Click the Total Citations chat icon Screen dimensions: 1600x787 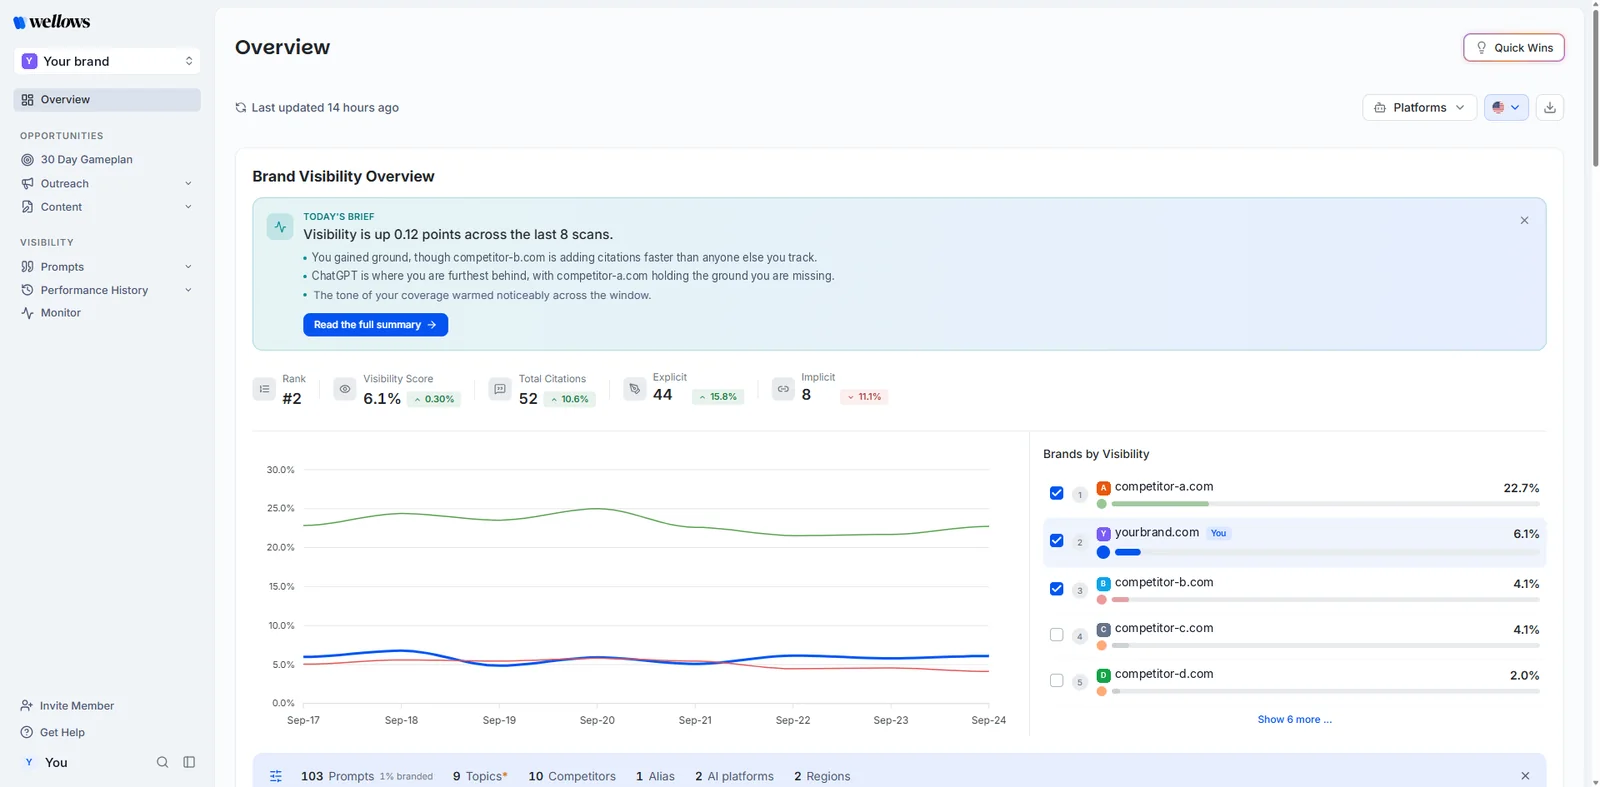point(500,389)
